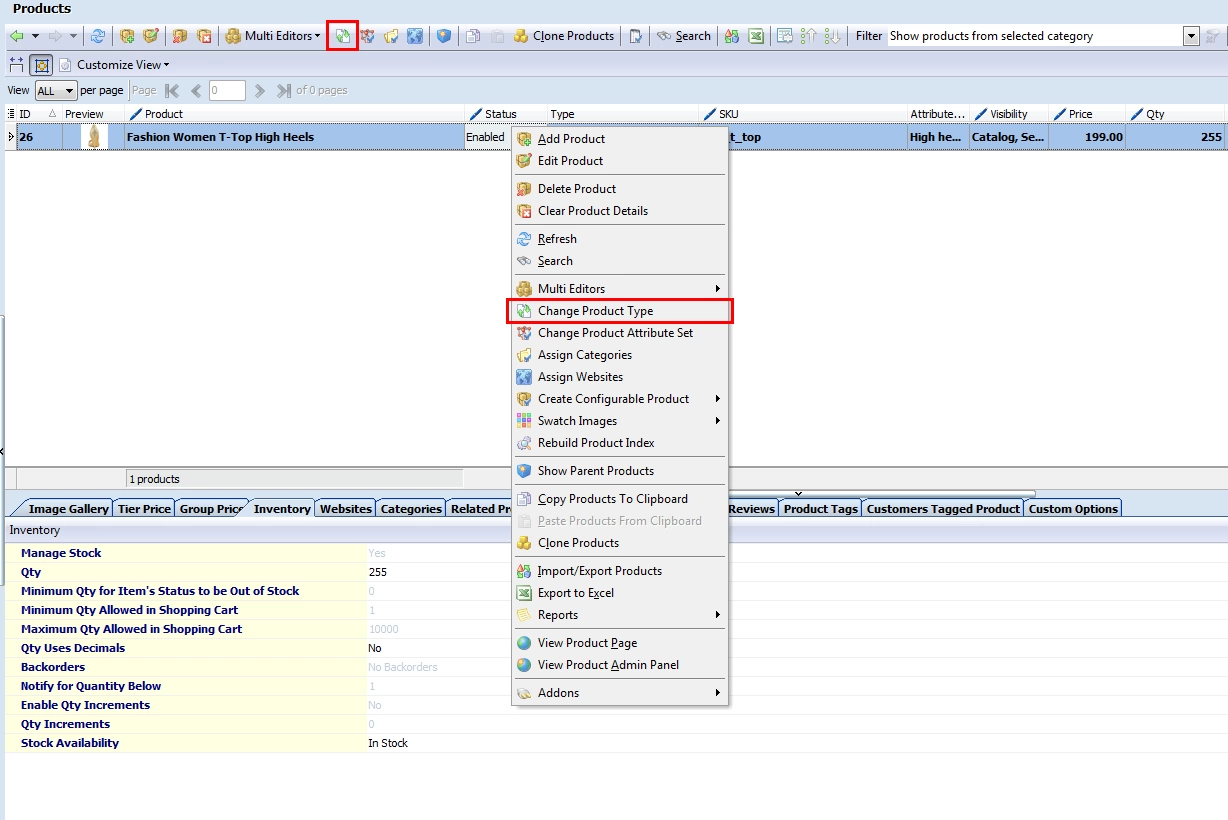Open the Tier Price tab

(x=144, y=509)
